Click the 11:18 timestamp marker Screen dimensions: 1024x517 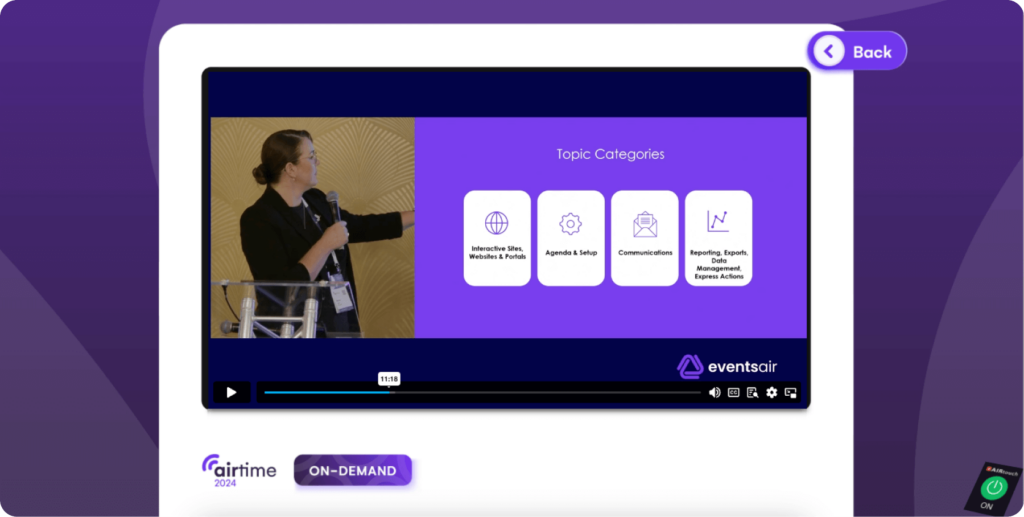point(389,379)
